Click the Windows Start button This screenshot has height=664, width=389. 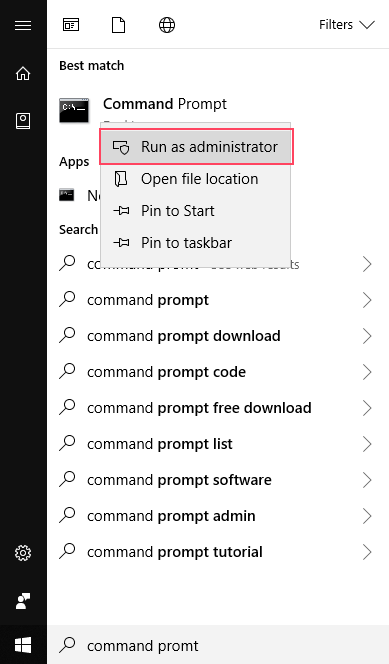[23, 645]
